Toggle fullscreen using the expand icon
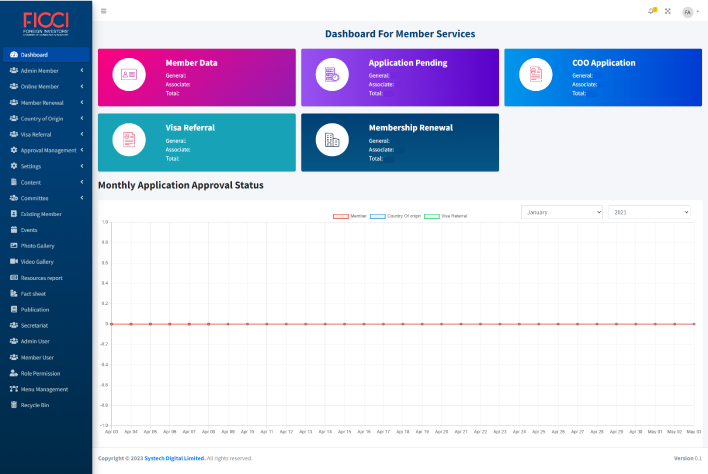Viewport: 708px width, 474px height. pos(667,11)
